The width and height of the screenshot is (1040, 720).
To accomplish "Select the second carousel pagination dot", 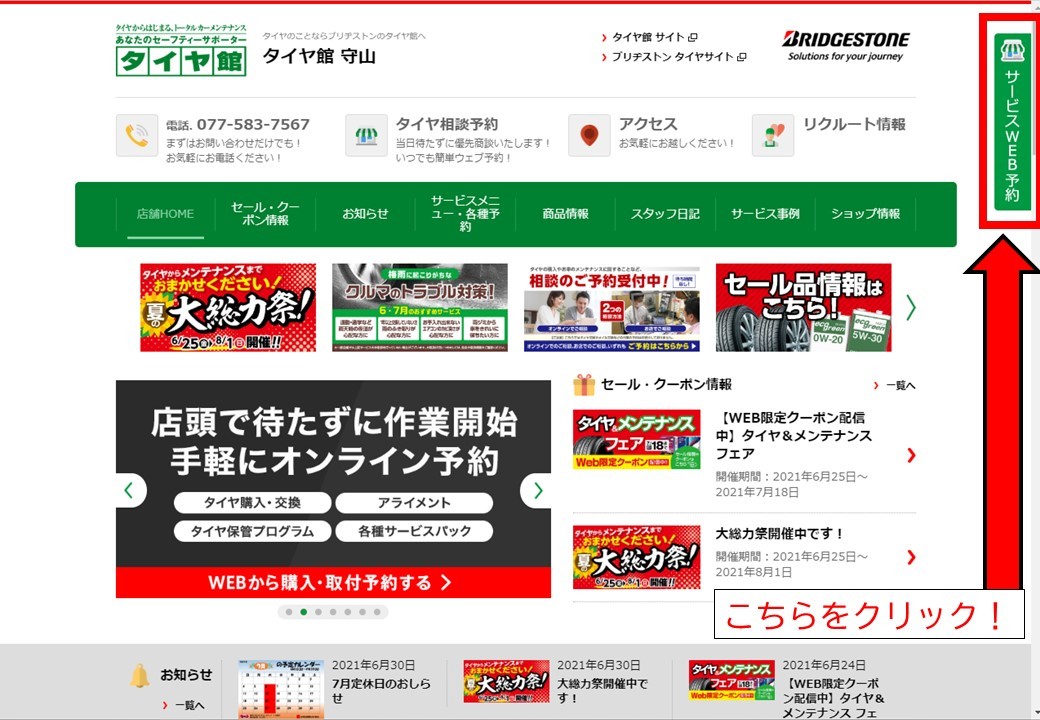I will coord(304,612).
